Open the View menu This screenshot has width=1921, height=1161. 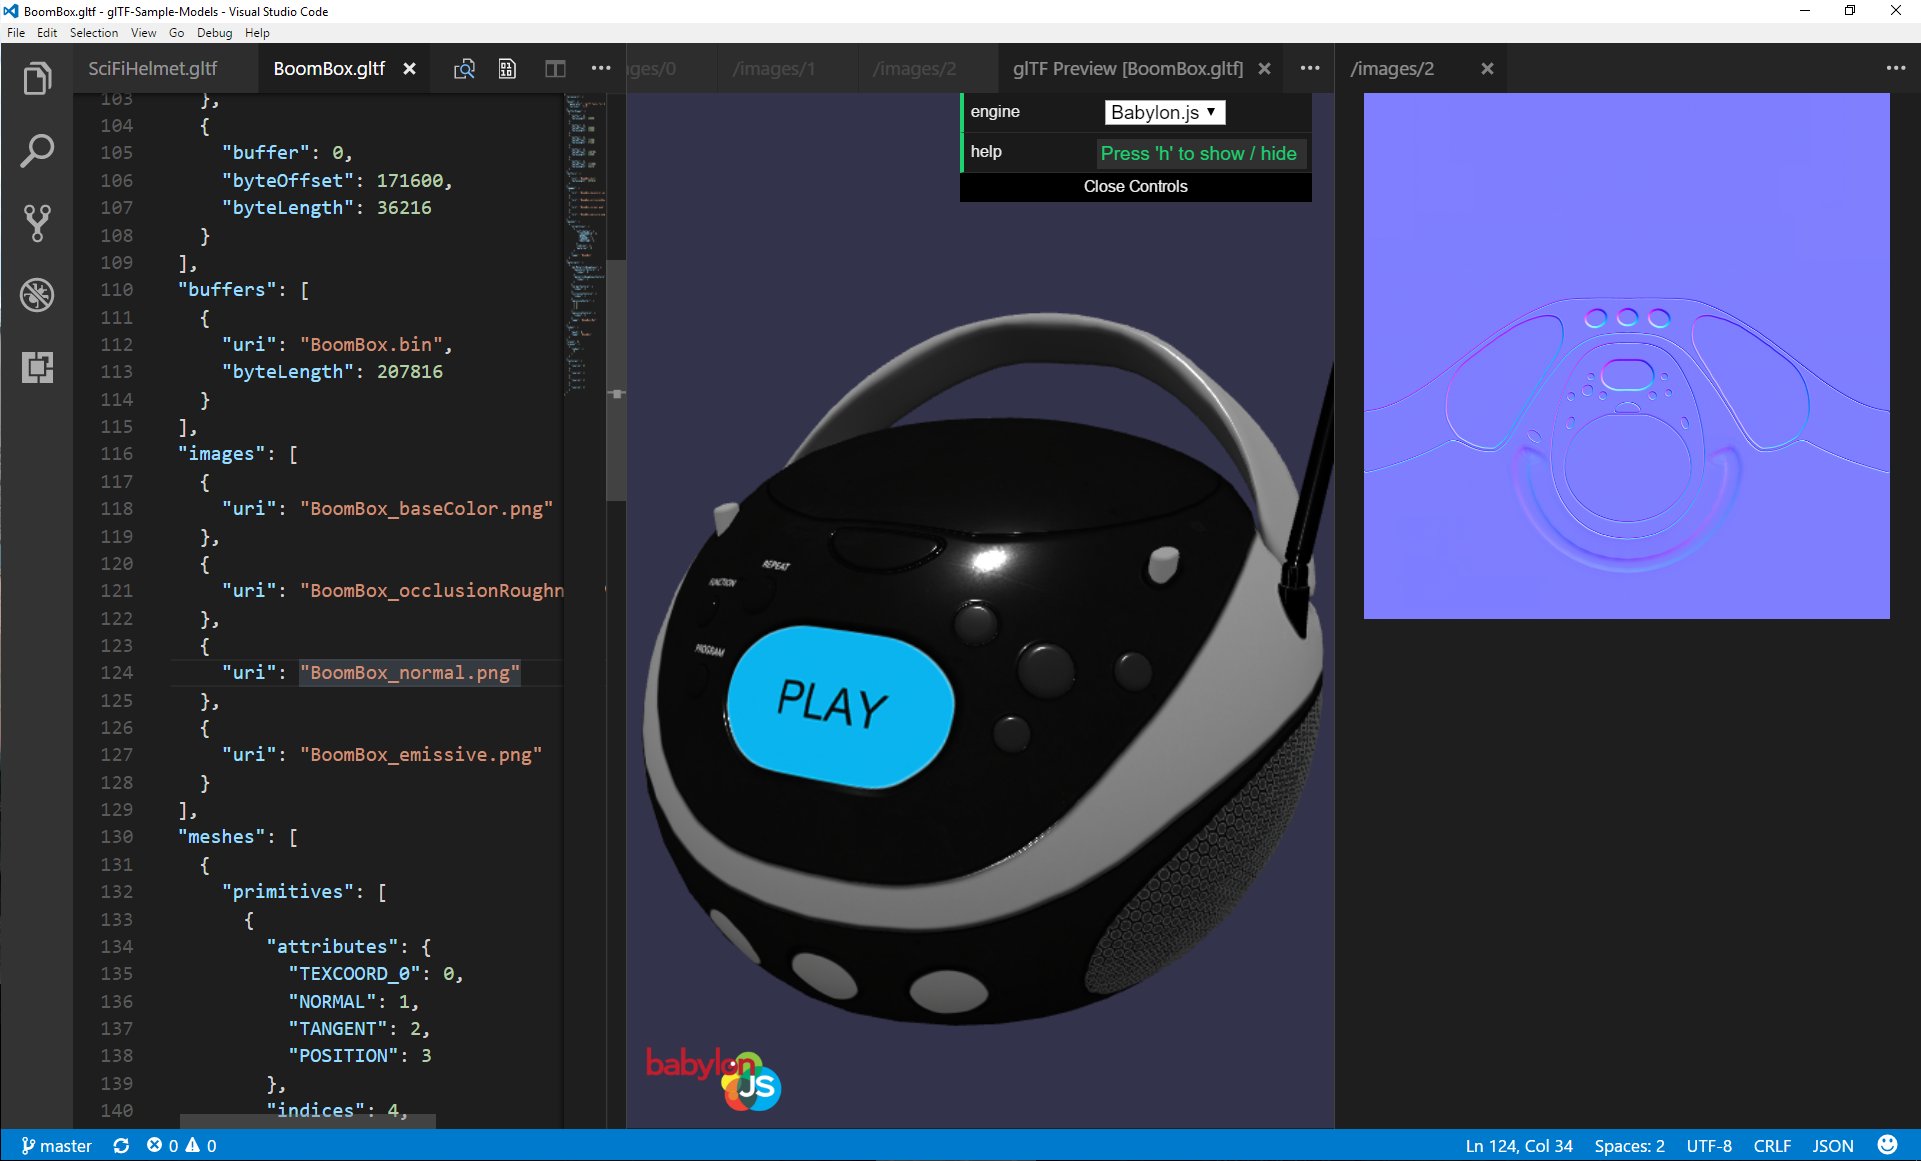pos(144,33)
